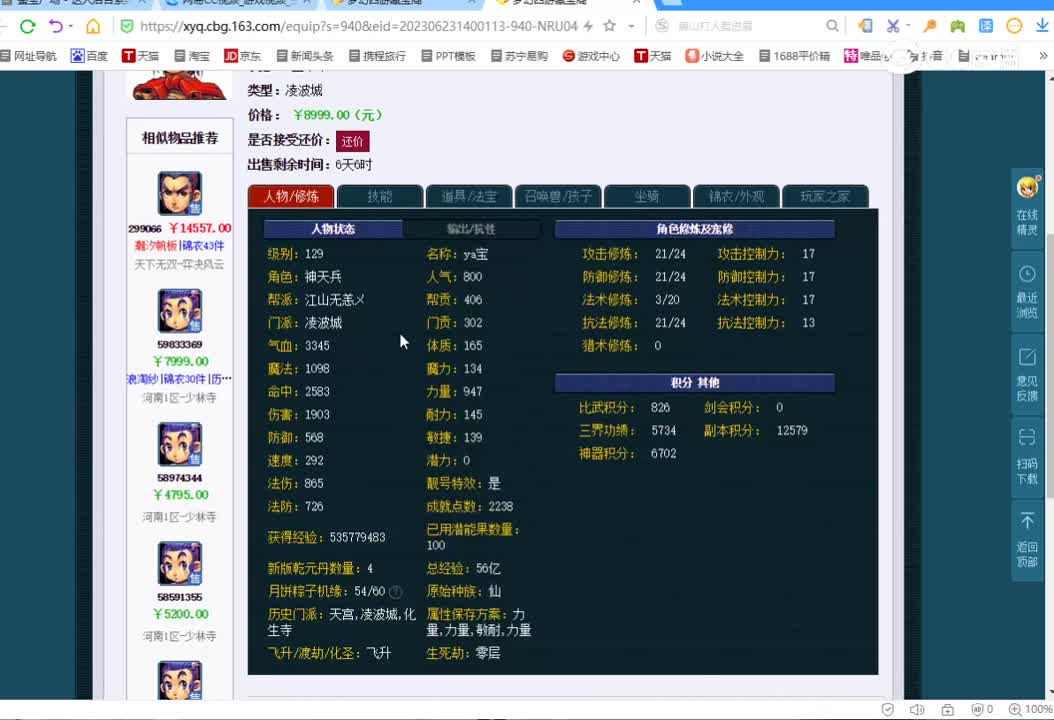This screenshot has width=1054, height=720.
Task: Open the 京东 bookmark link
Action: (x=243, y=57)
